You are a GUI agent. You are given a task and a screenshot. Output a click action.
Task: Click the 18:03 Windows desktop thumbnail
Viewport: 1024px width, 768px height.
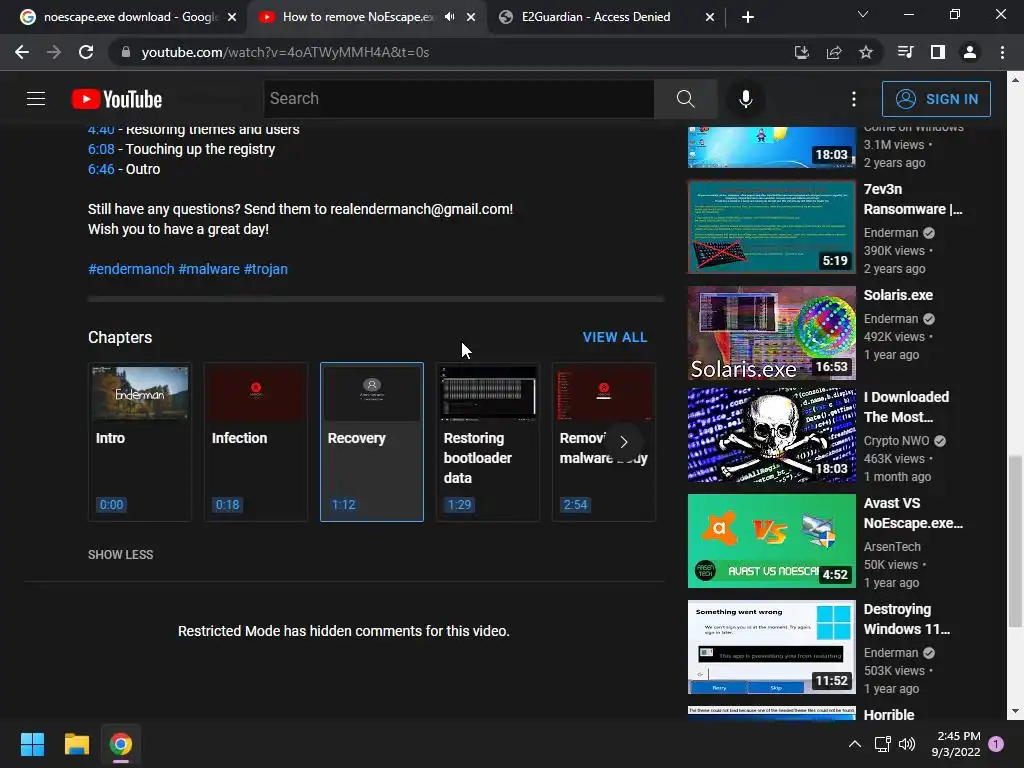pyautogui.click(x=771, y=147)
